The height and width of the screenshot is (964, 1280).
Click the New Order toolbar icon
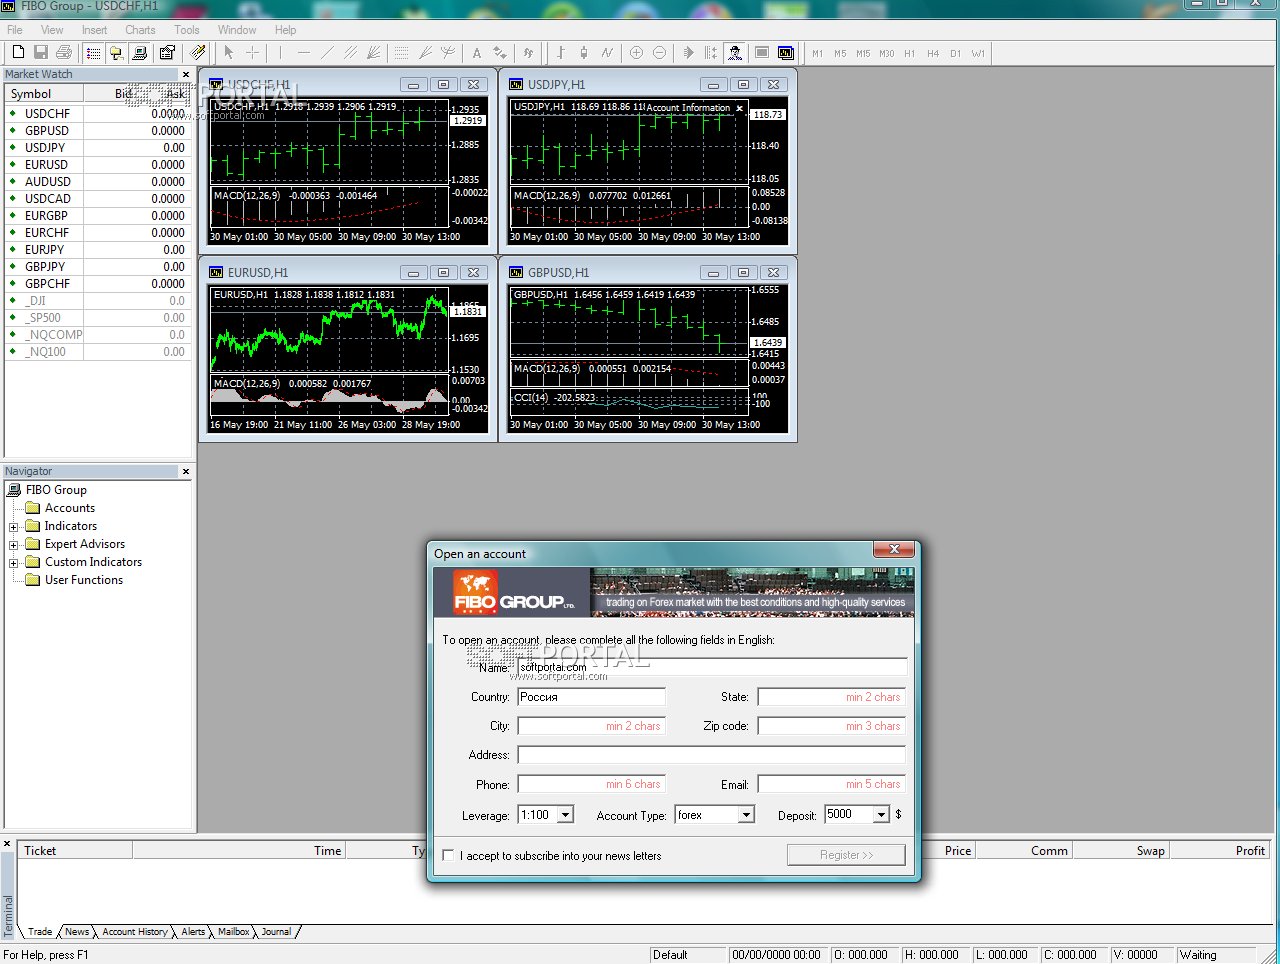click(198, 52)
